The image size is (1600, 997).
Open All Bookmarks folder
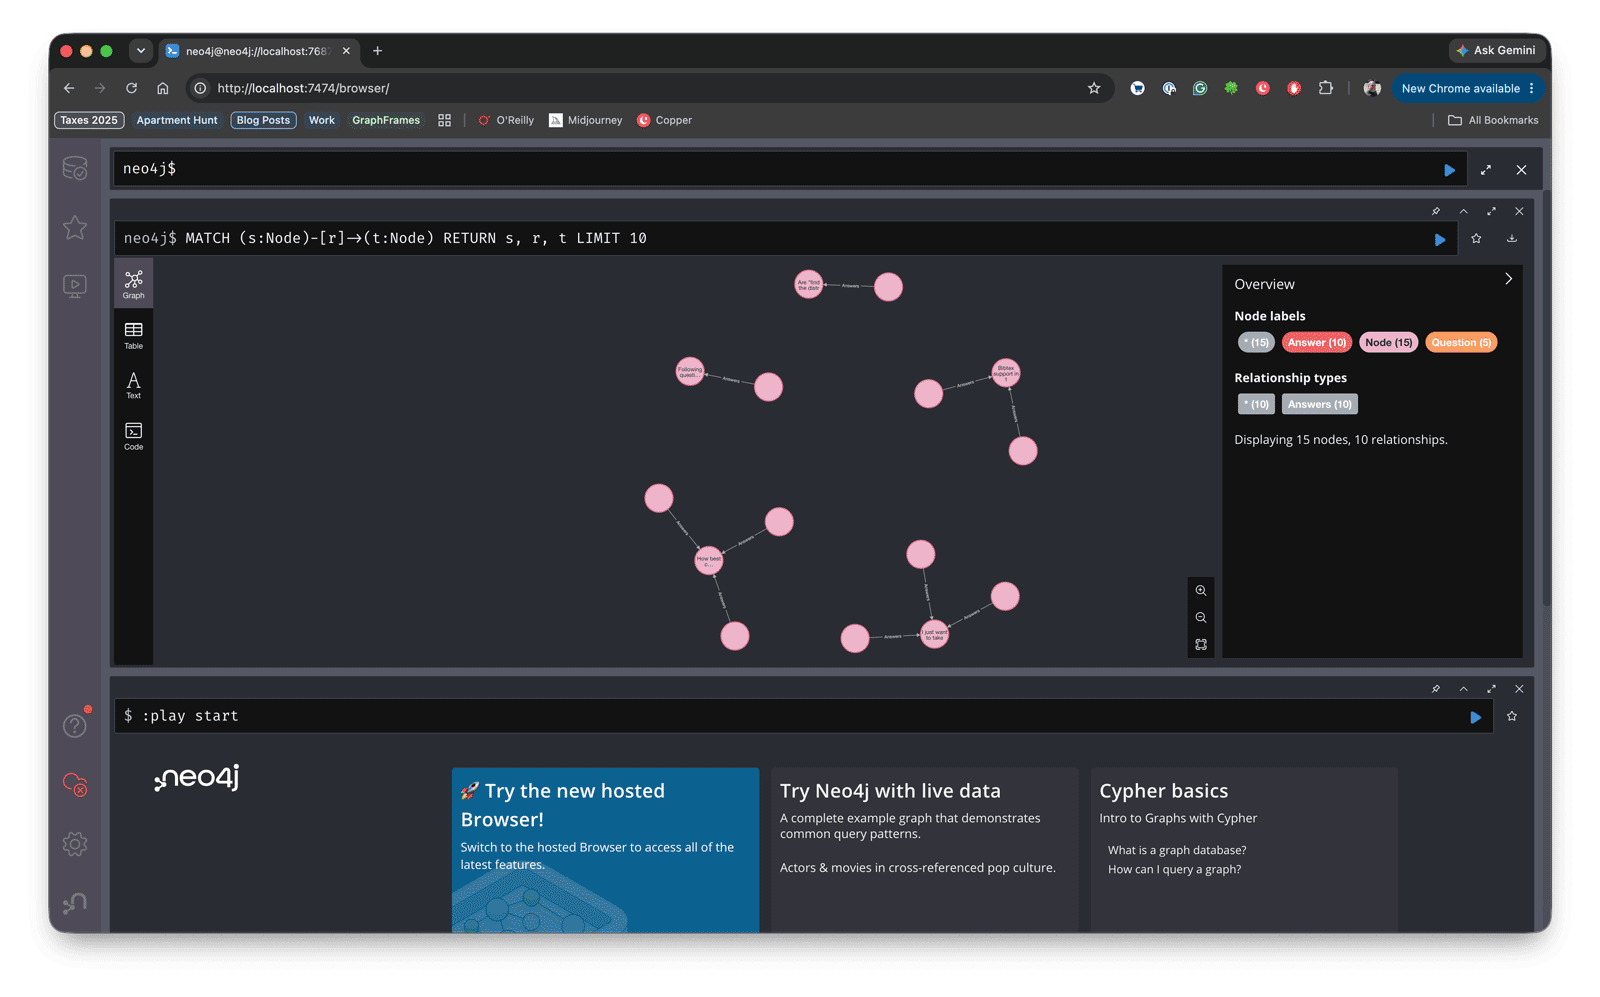1493,120
